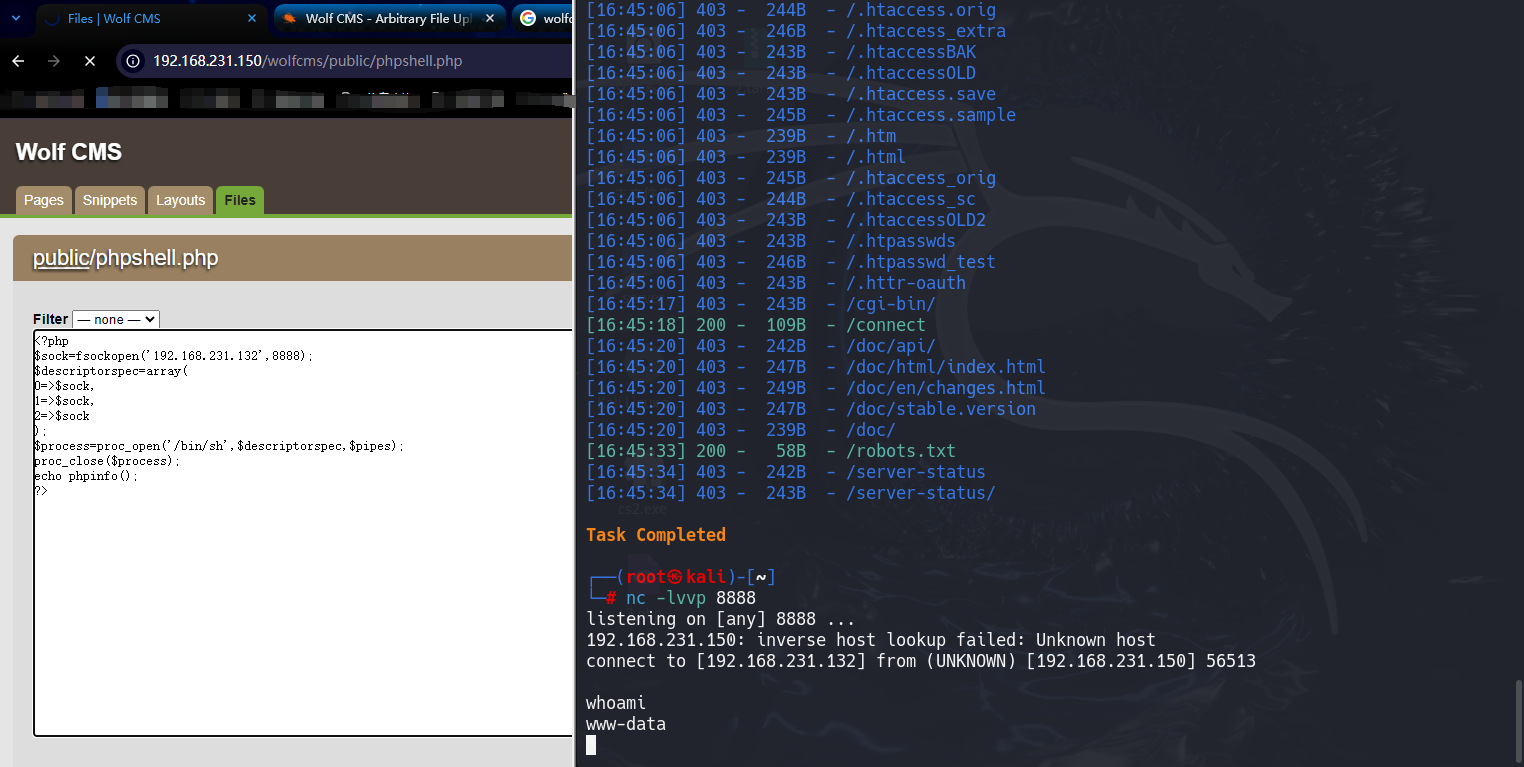Click the browser back arrow
The height and width of the screenshot is (767, 1524).
click(18, 61)
